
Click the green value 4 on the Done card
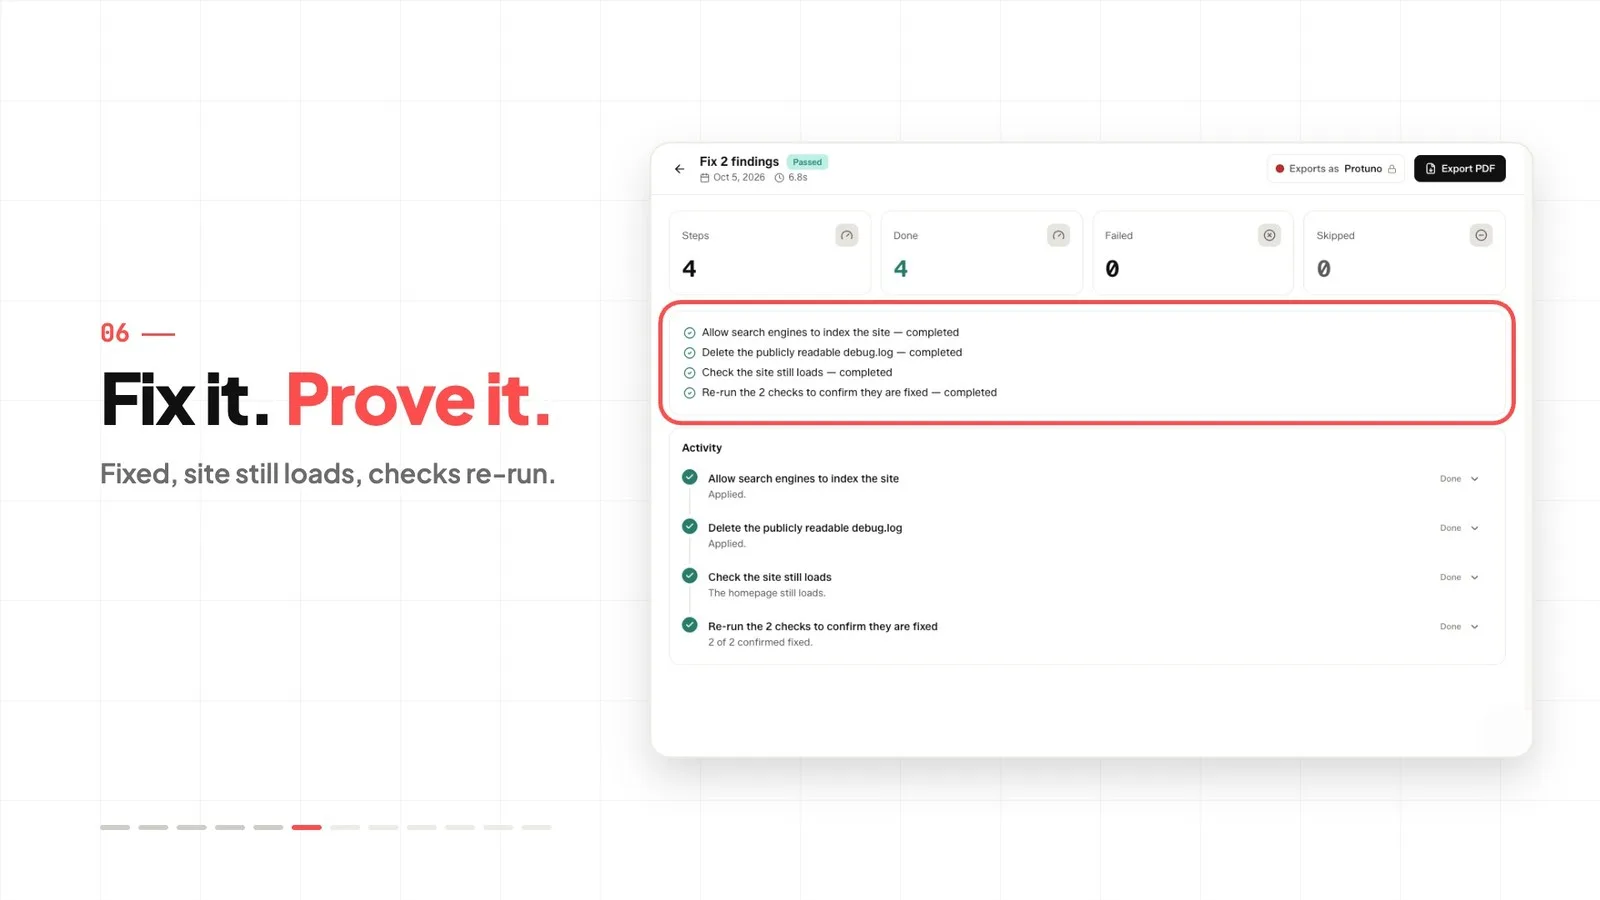(901, 269)
